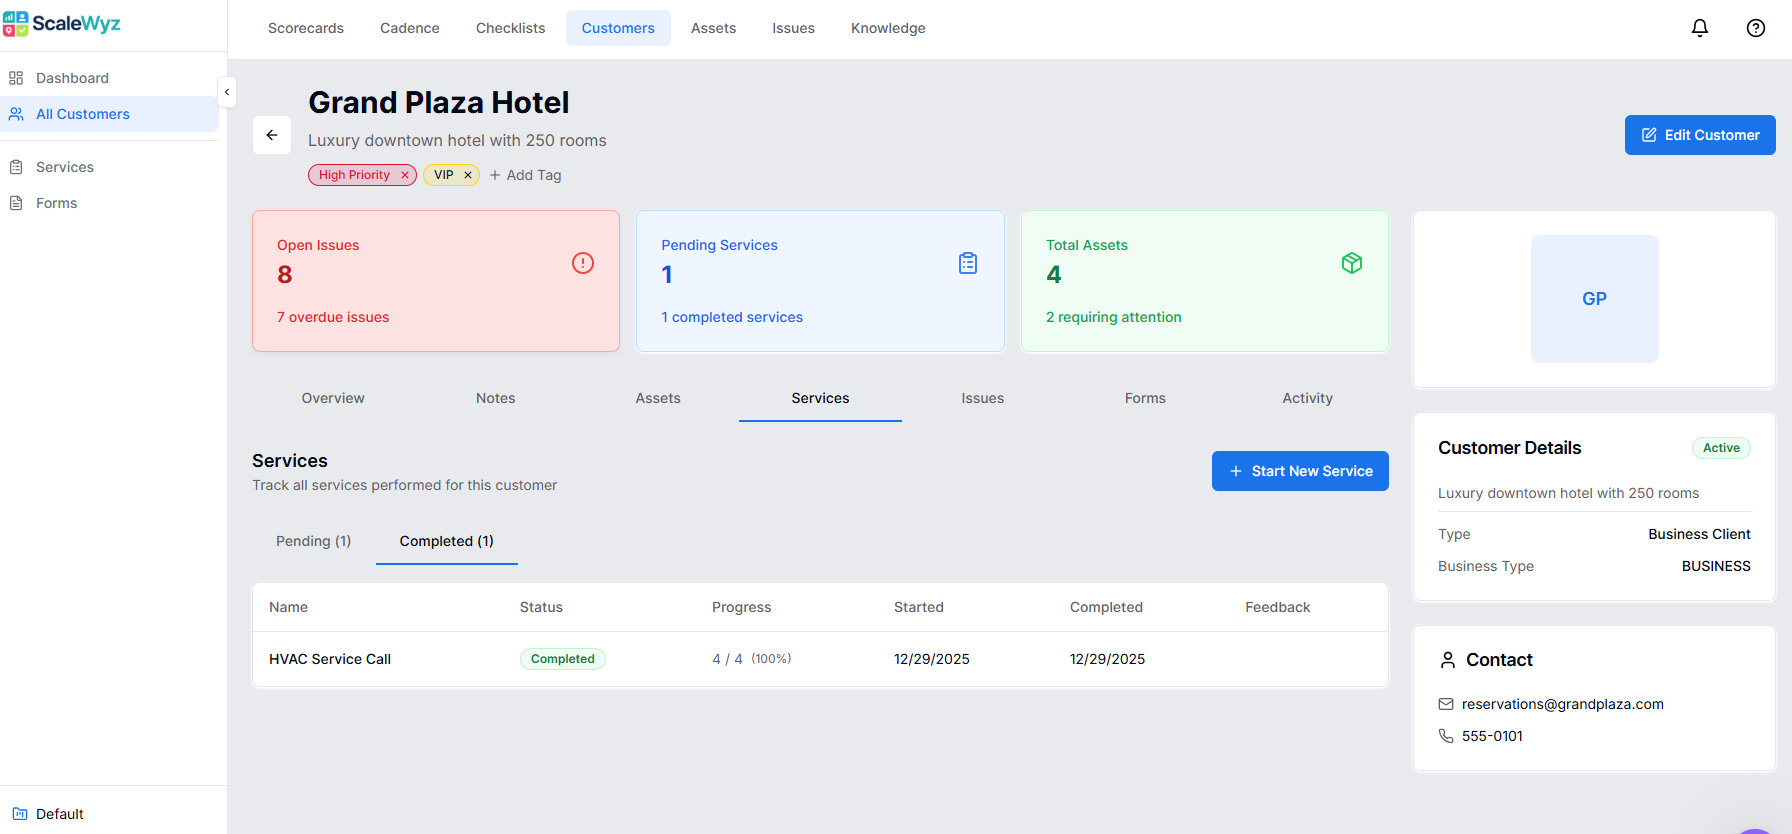The width and height of the screenshot is (1792, 834).
Task: Switch to the Assets customer tab
Action: pos(658,398)
